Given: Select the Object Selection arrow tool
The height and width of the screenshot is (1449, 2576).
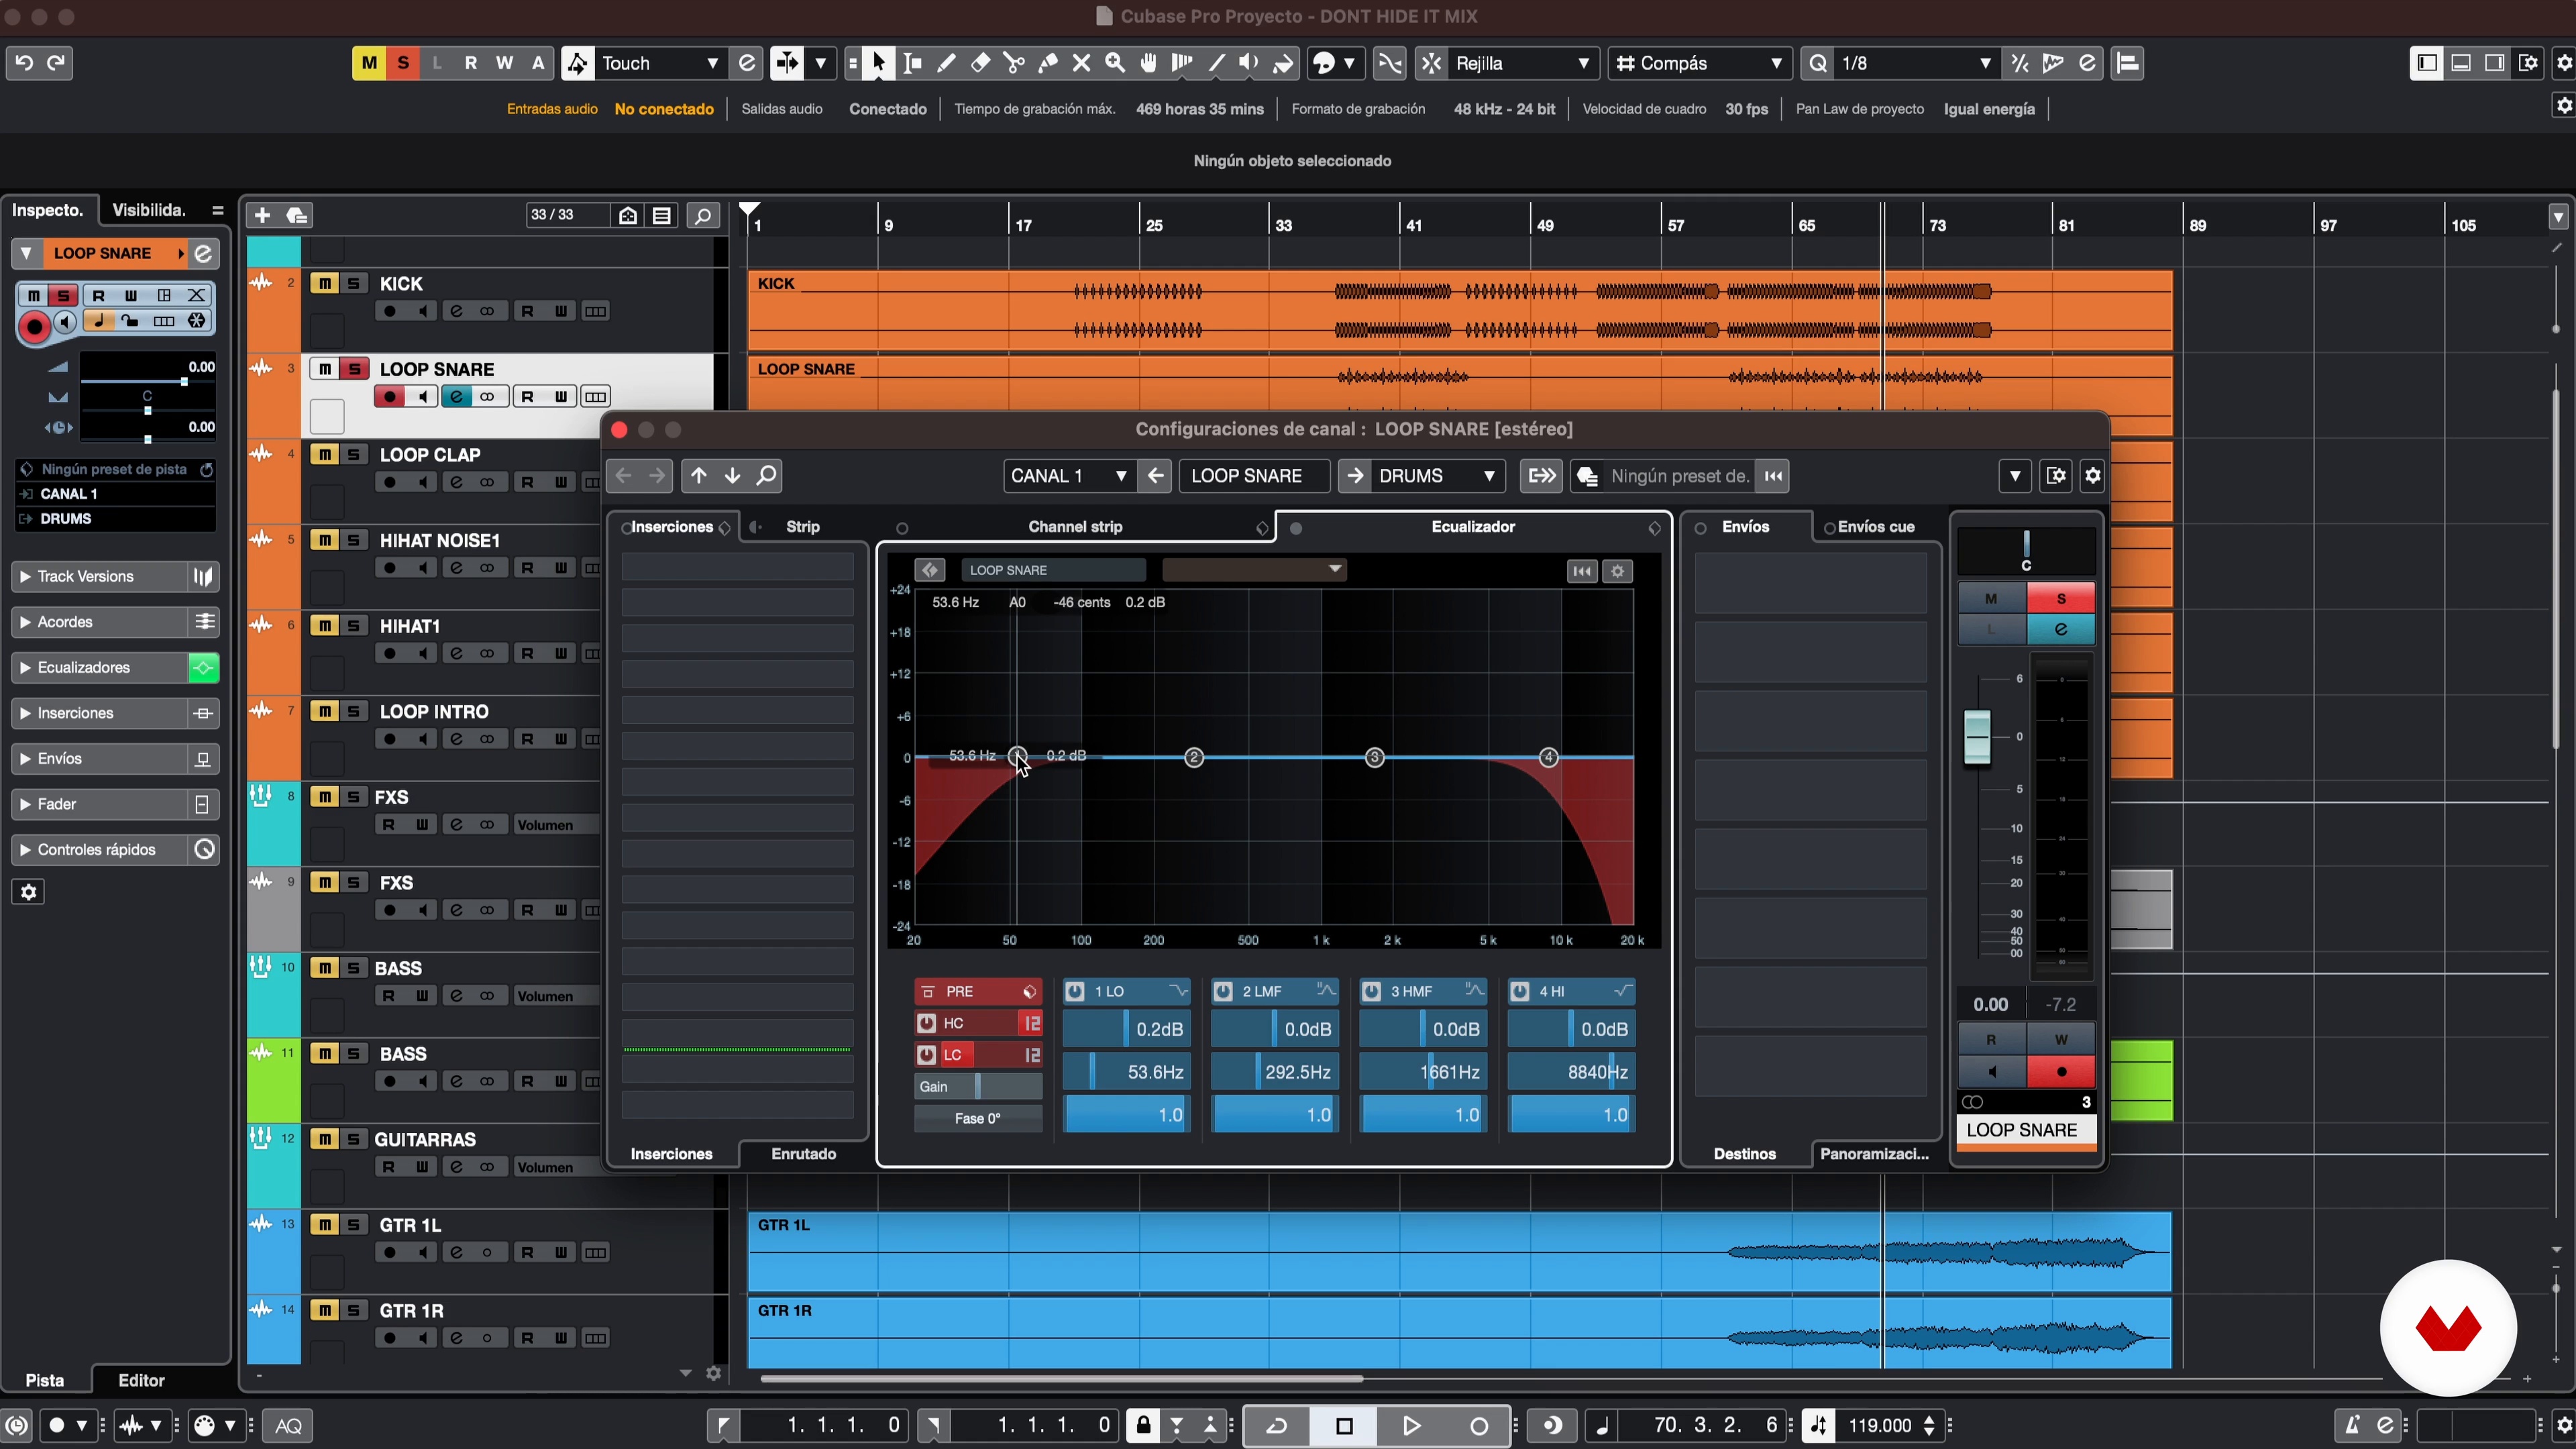Looking at the screenshot, I should [x=879, y=63].
